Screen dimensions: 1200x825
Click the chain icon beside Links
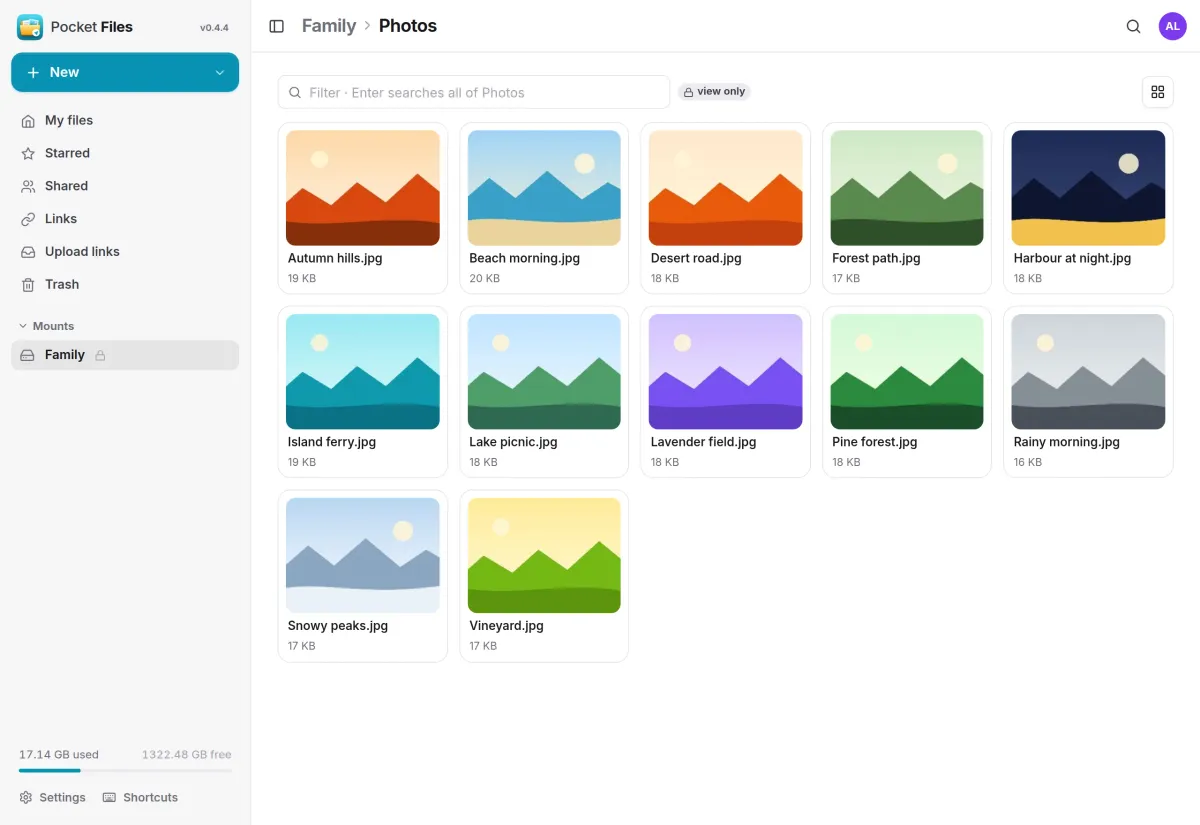pos(28,219)
